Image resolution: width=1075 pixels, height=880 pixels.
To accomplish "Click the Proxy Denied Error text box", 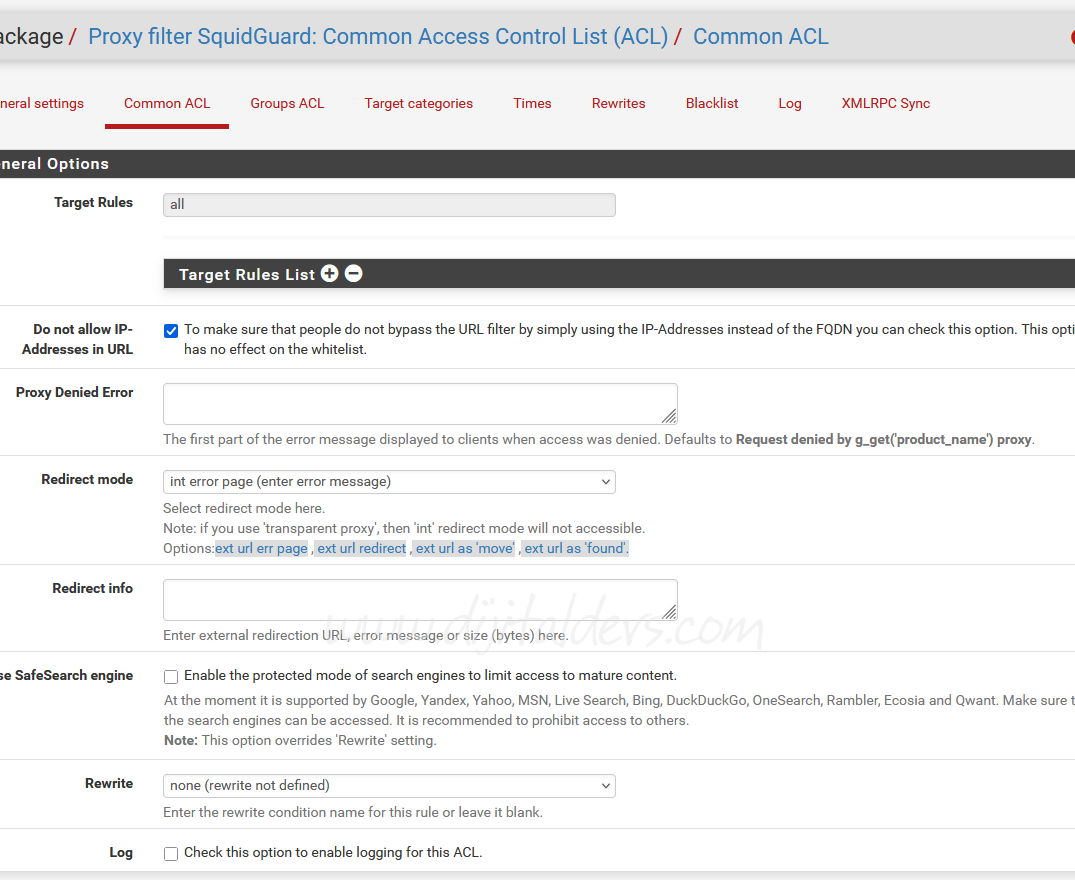I will 420,403.
